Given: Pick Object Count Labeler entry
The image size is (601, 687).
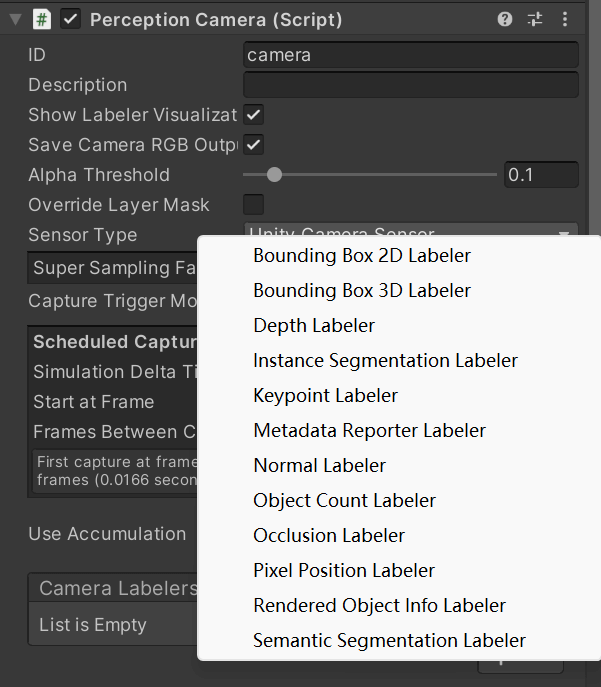Looking at the screenshot, I should [344, 500].
